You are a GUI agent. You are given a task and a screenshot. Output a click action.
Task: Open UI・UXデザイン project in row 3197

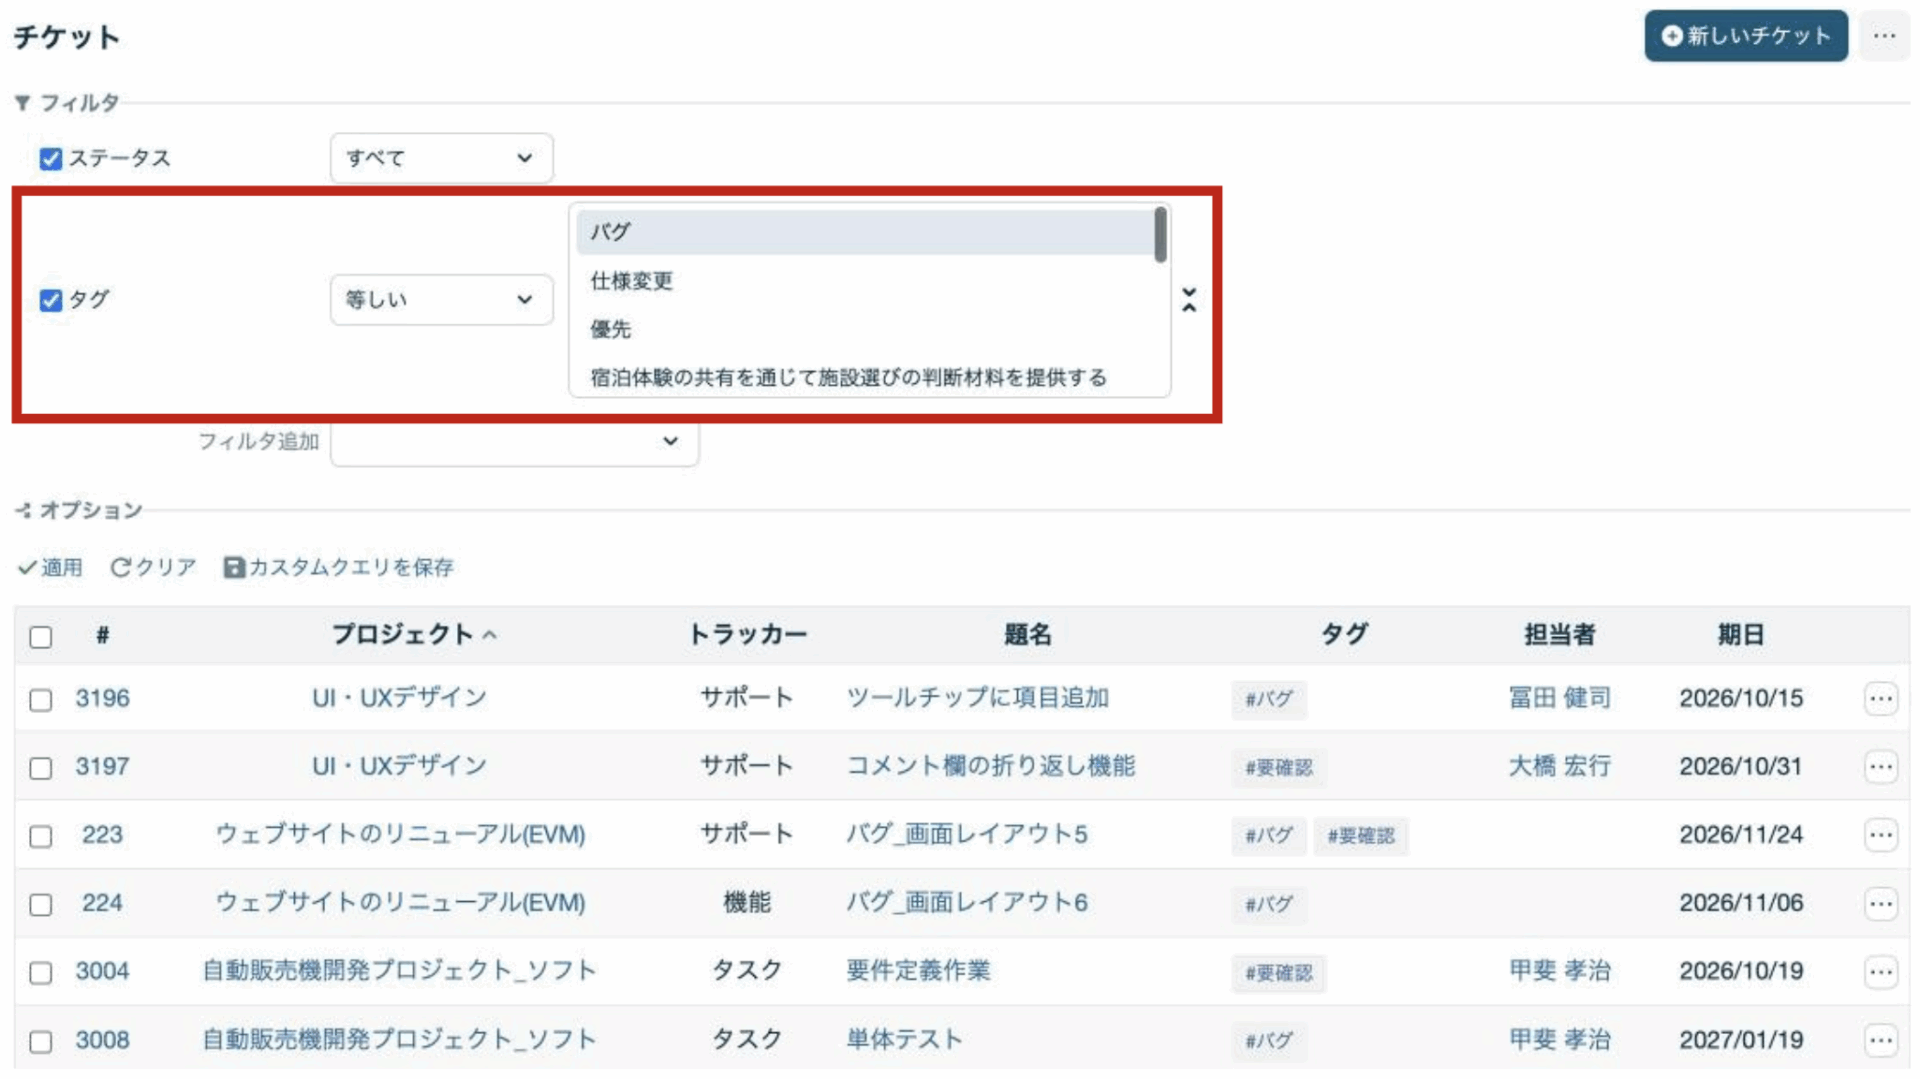coord(399,766)
